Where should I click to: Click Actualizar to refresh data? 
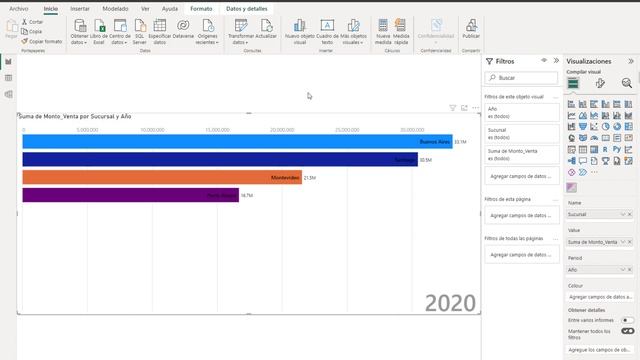click(x=266, y=29)
